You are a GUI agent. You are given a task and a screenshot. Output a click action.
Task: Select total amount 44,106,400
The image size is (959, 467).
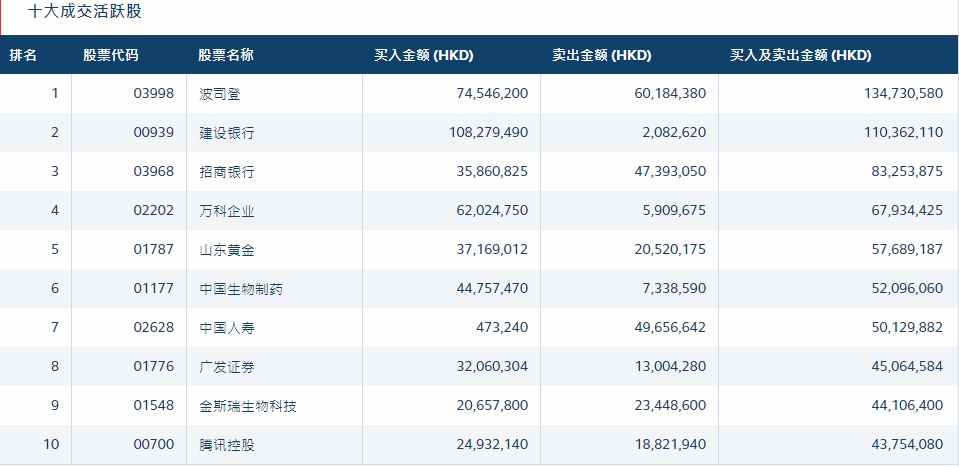pos(908,406)
